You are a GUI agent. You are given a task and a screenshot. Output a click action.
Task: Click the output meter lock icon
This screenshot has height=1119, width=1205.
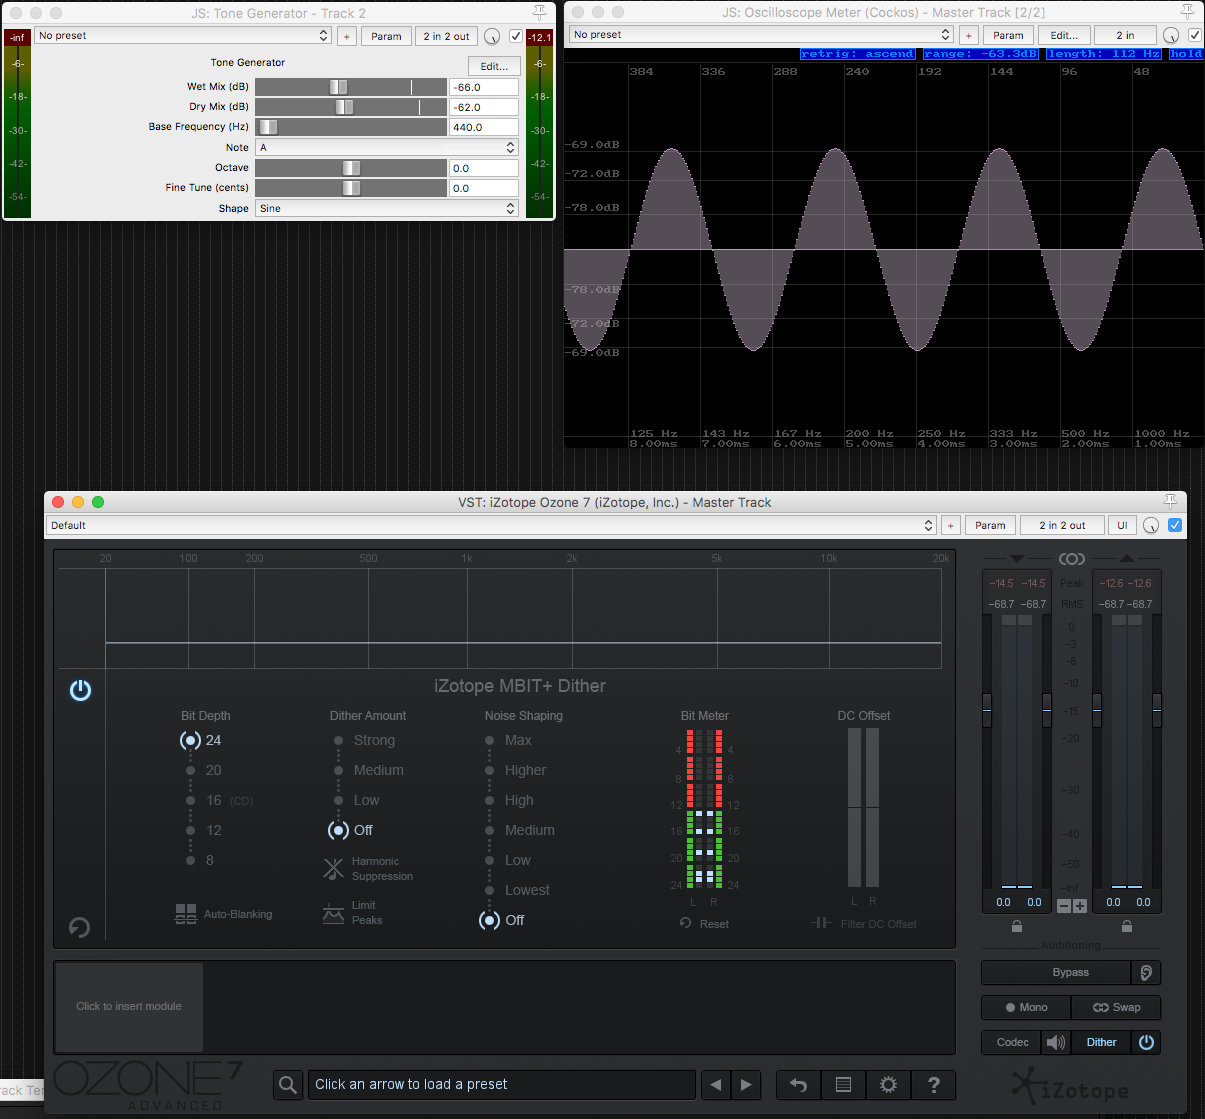point(1127,927)
